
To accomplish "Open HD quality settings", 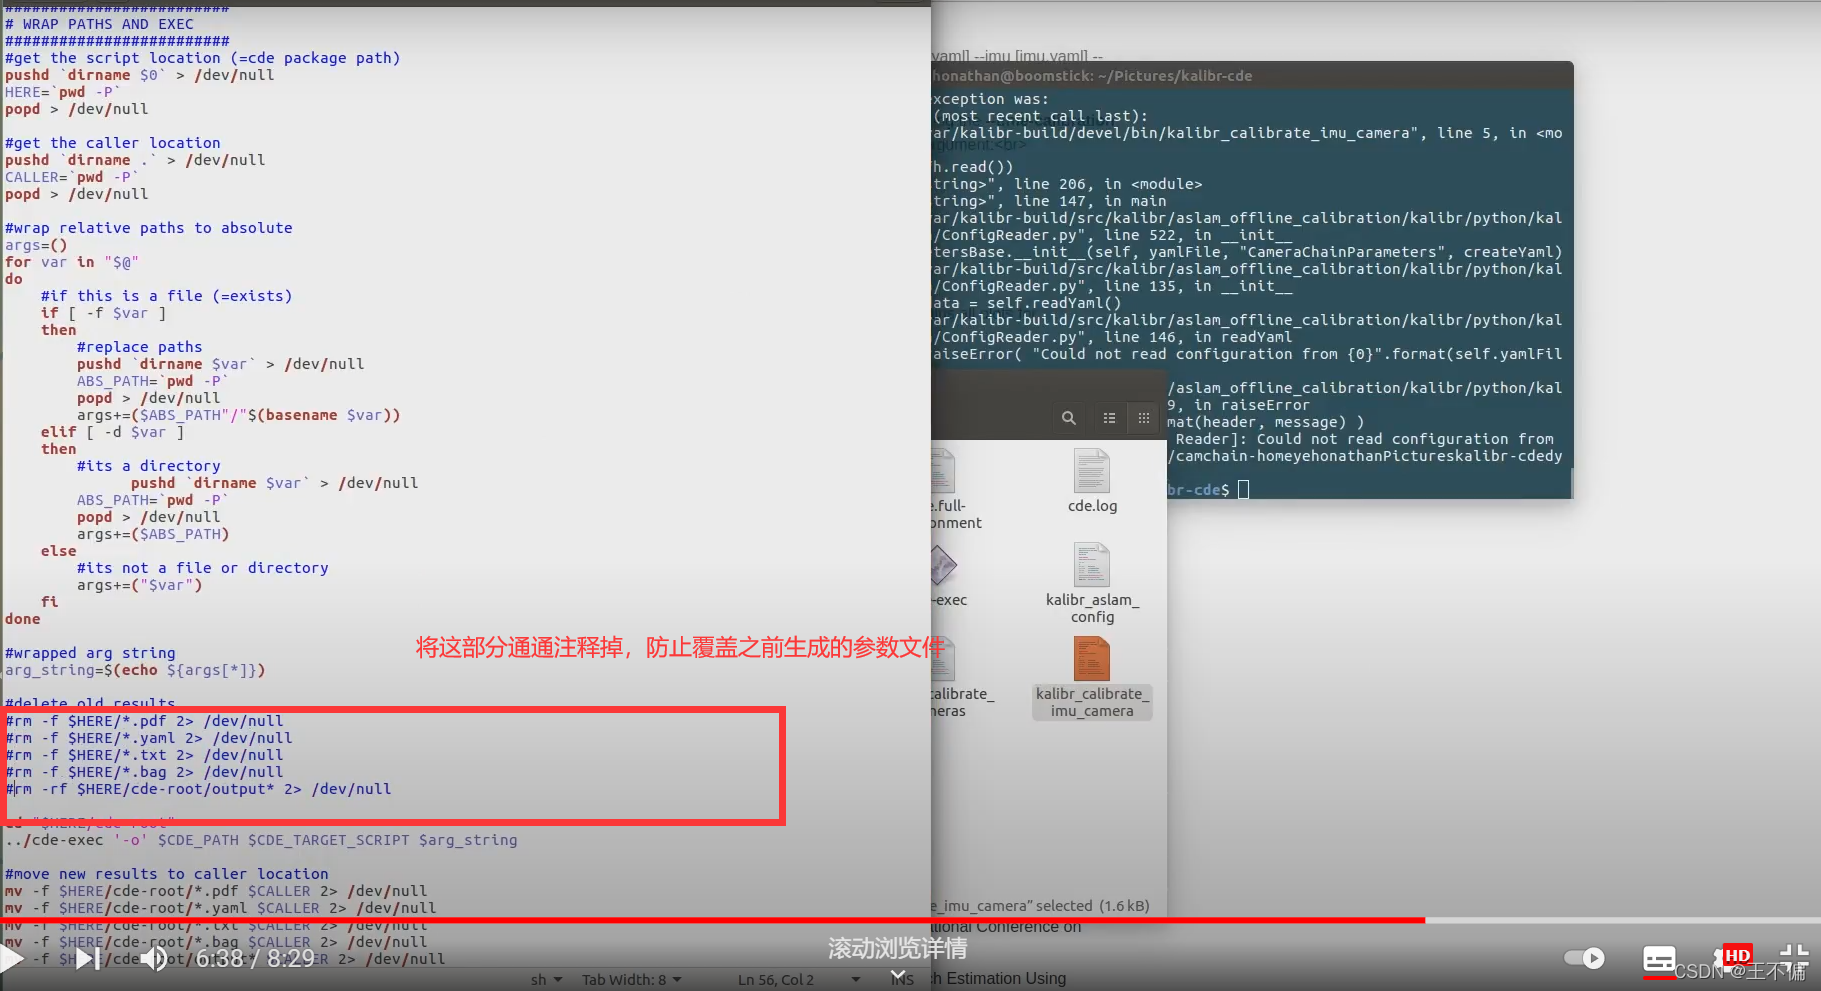I will click(x=1734, y=957).
